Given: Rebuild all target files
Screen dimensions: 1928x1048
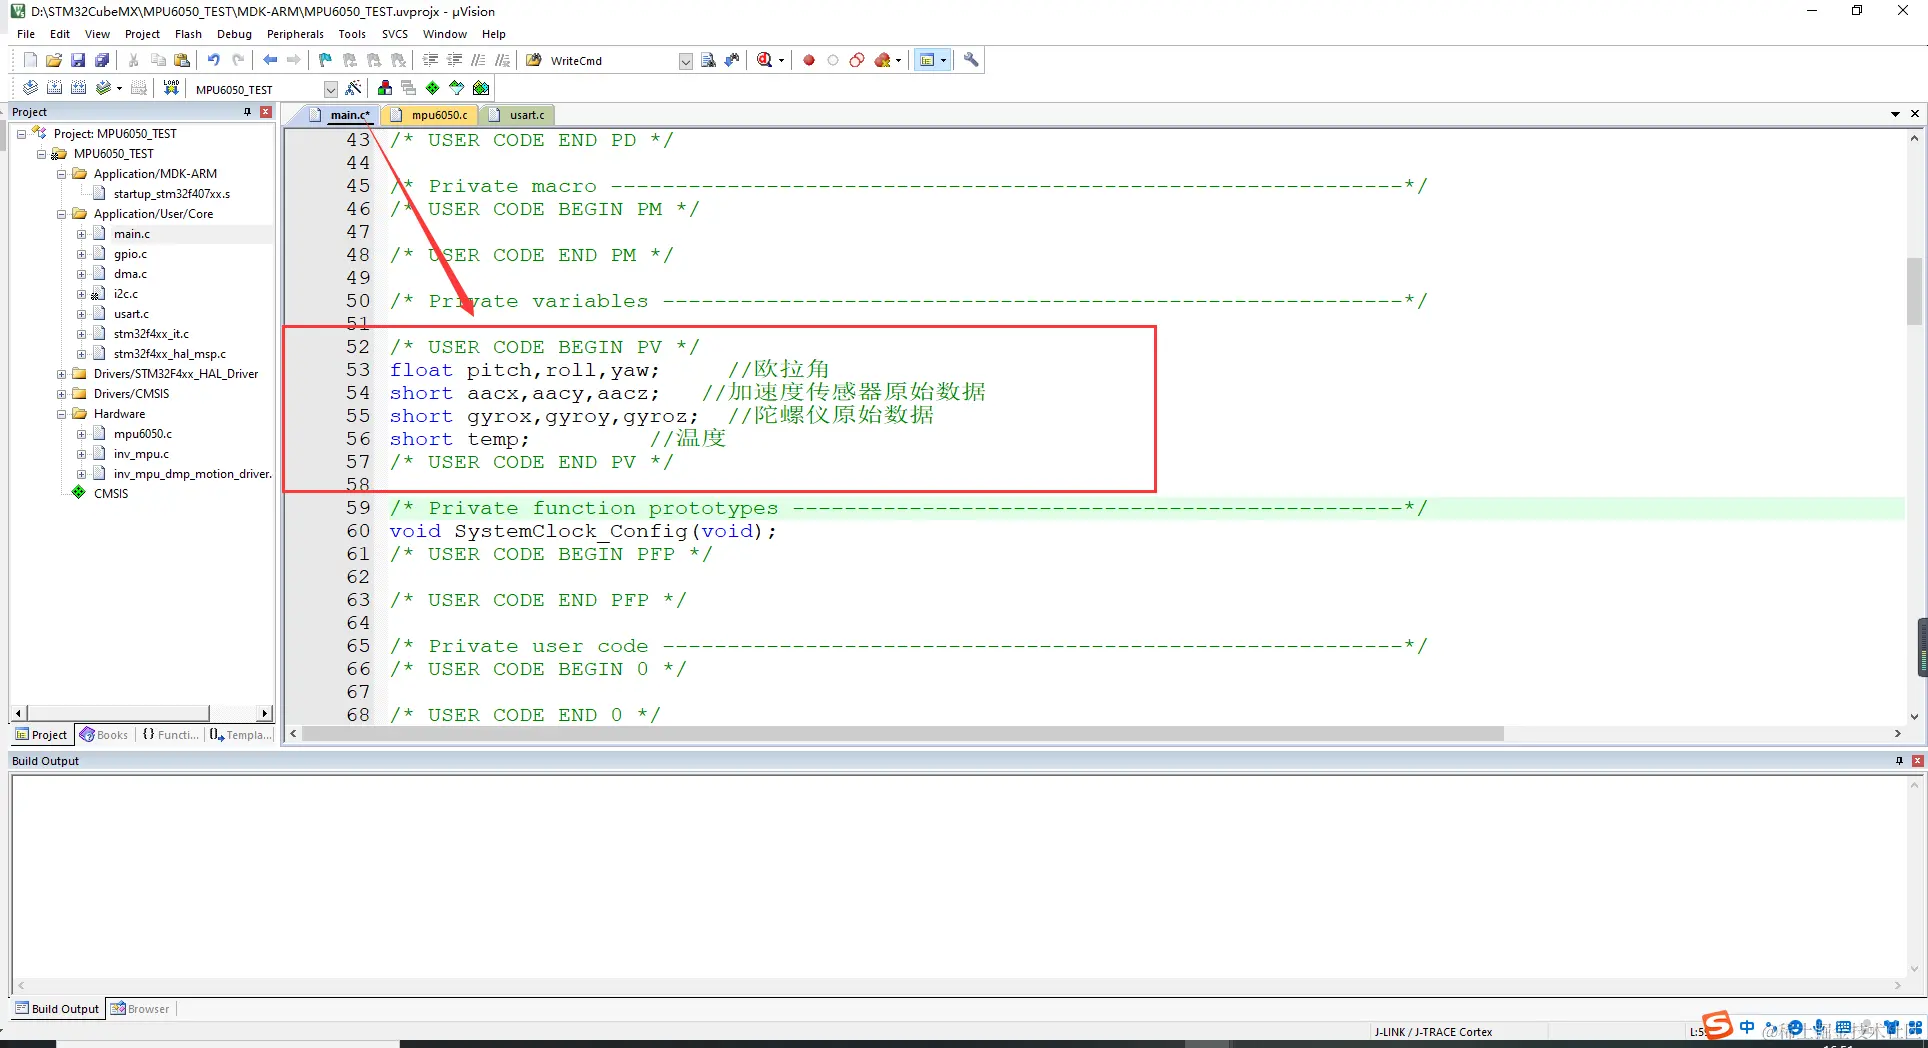Looking at the screenshot, I should (x=78, y=88).
